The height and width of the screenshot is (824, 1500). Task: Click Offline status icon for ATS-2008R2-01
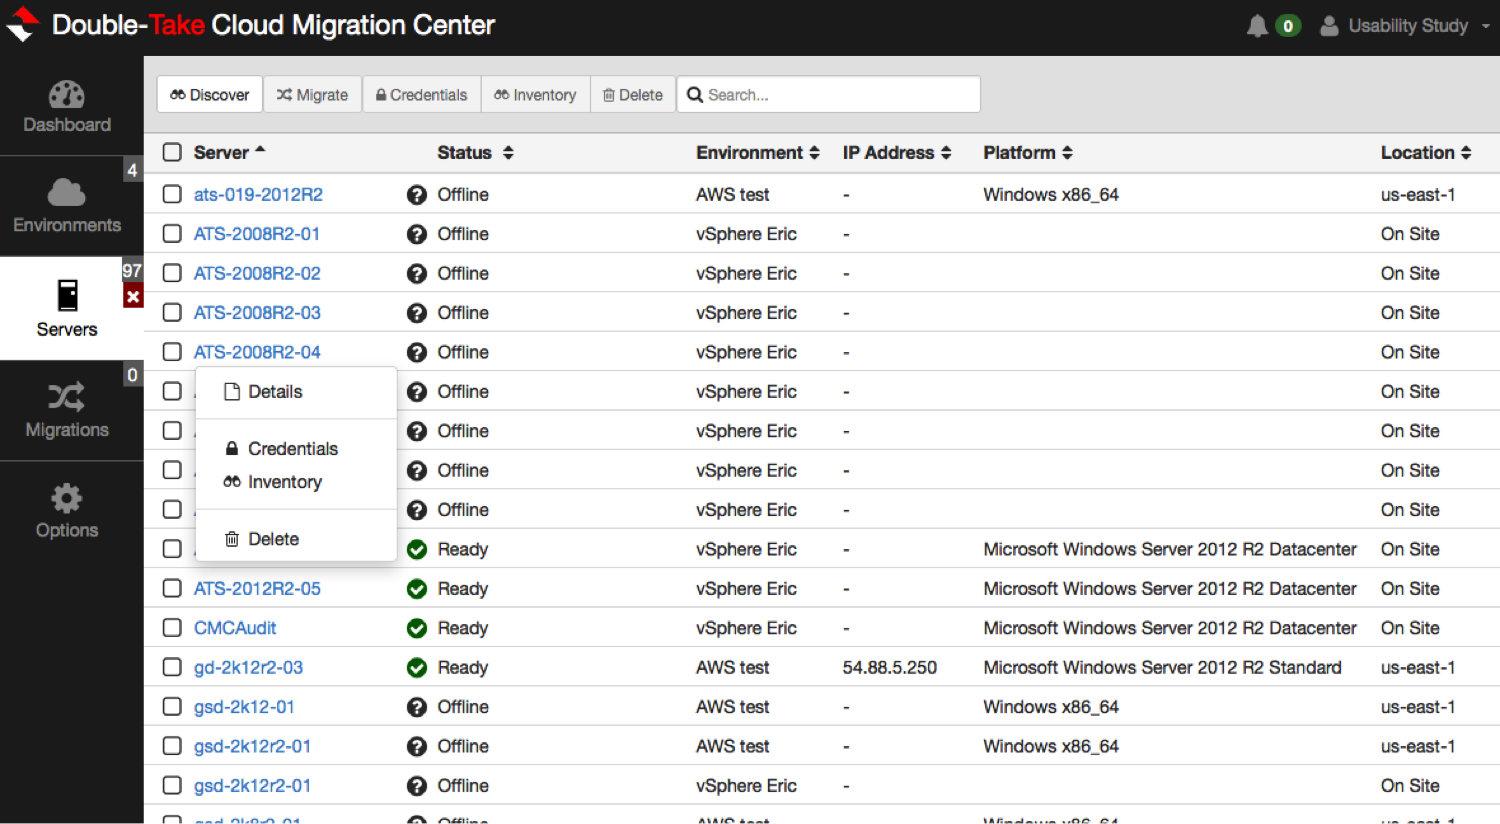[417, 234]
